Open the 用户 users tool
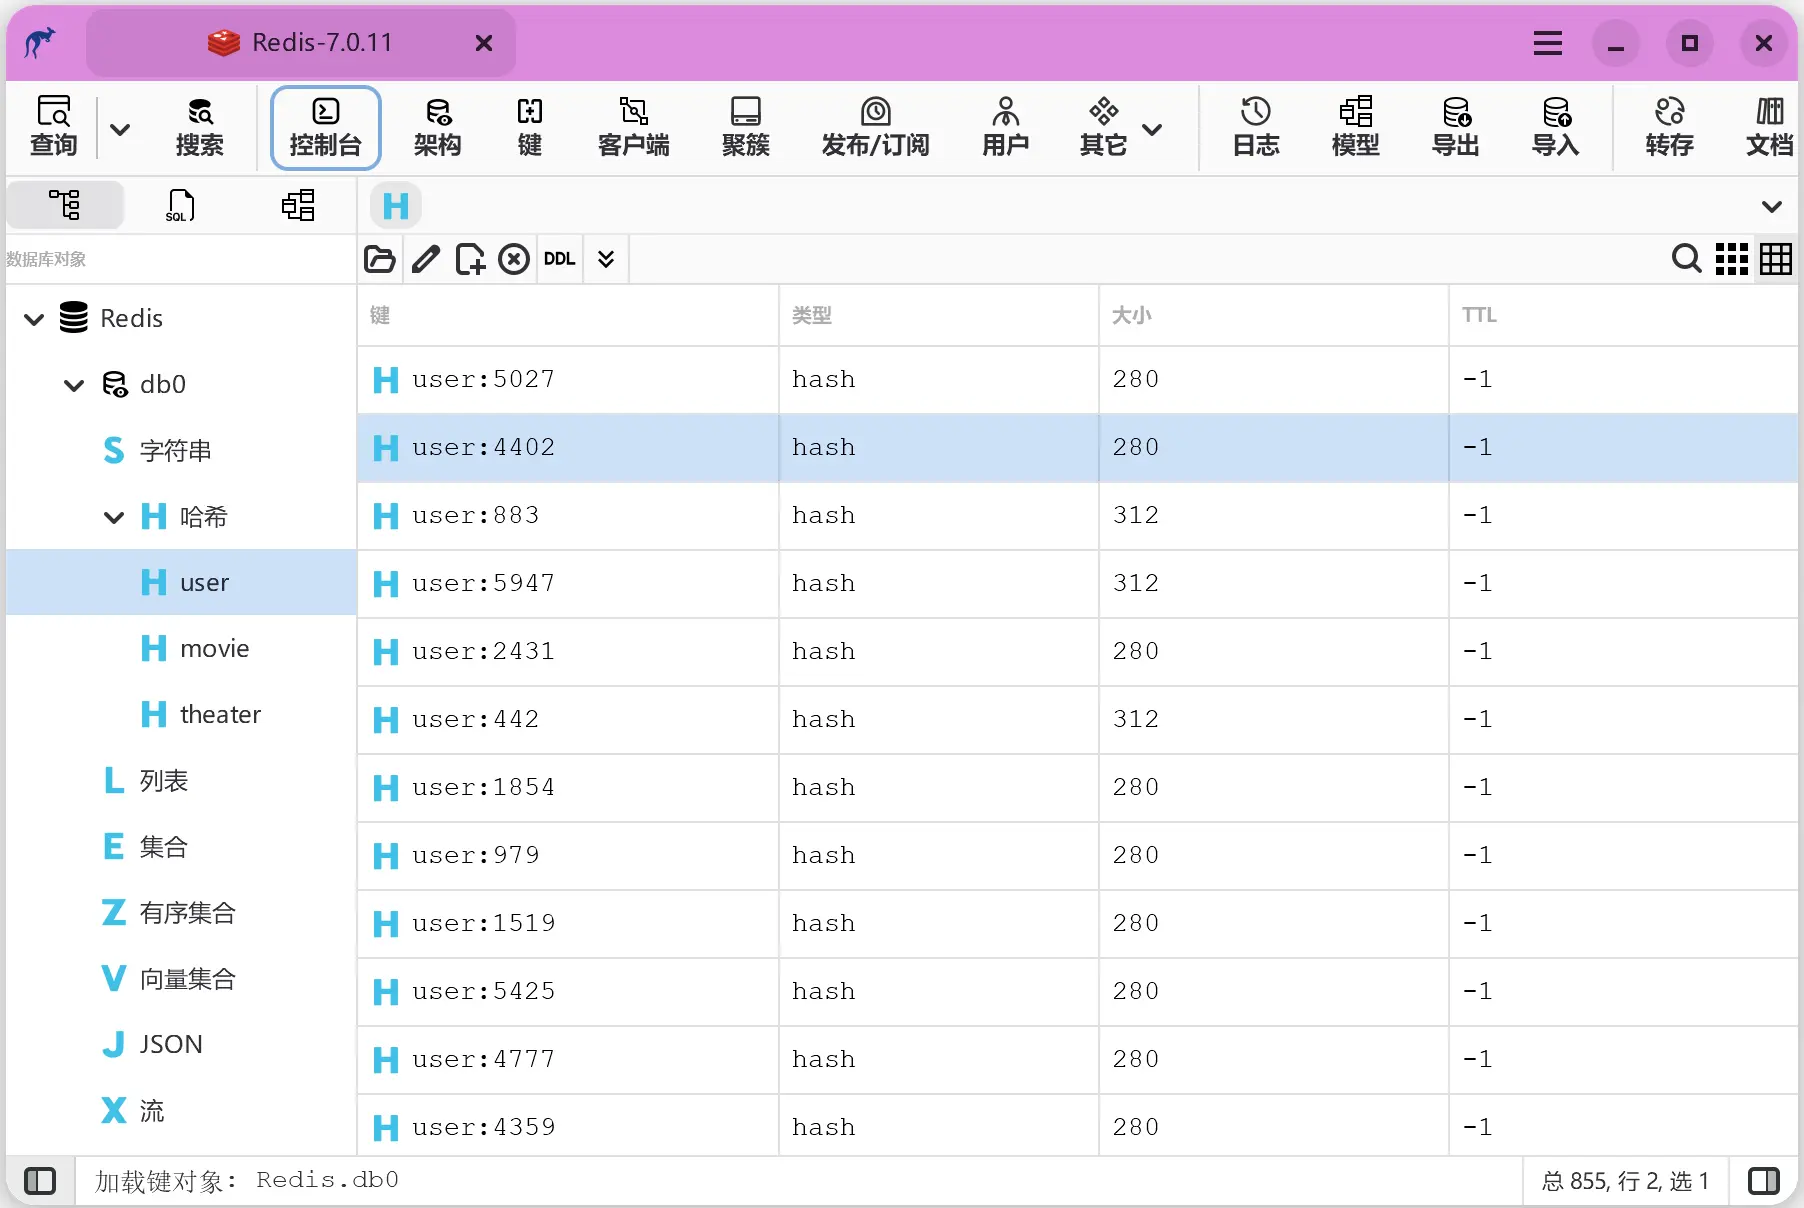The image size is (1804, 1208). tap(1005, 127)
